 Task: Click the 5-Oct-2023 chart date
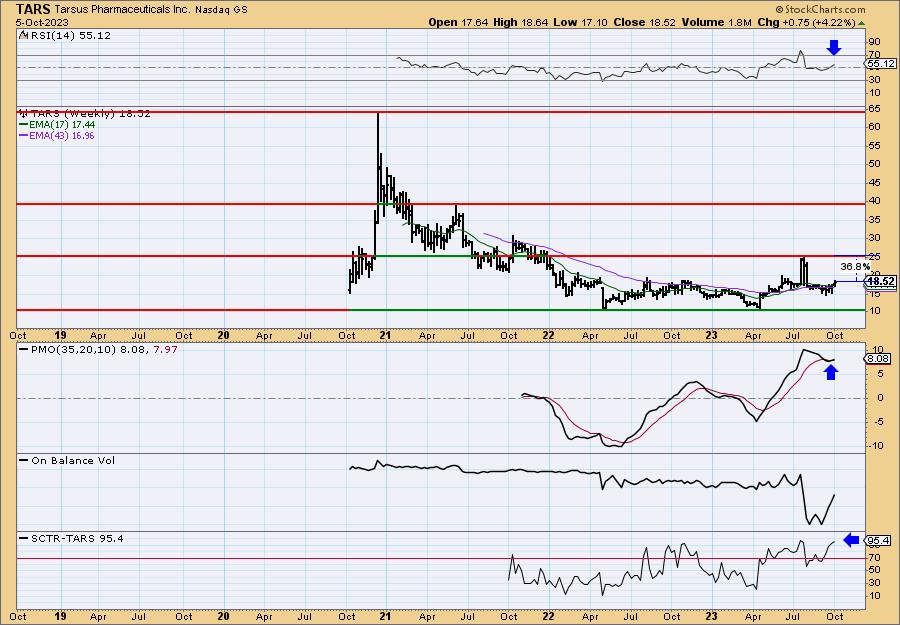pyautogui.click(x=42, y=22)
